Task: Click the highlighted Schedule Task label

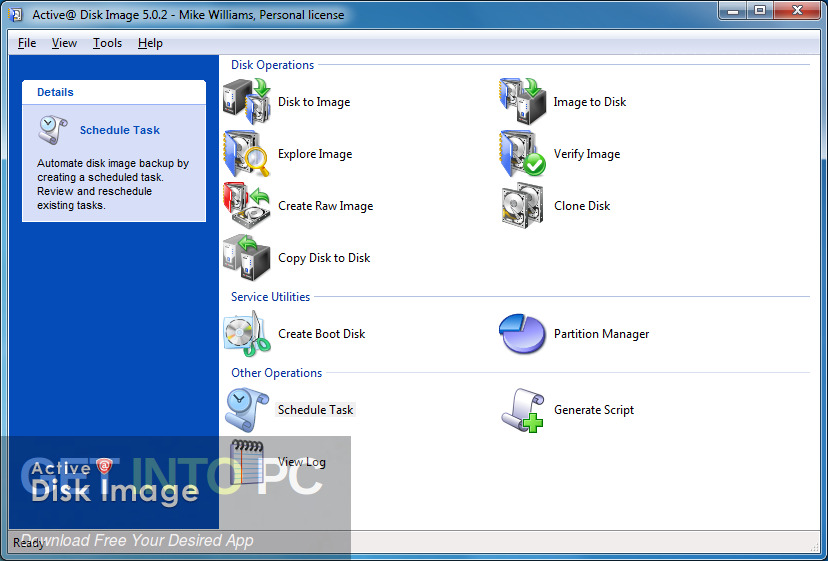Action: tap(316, 410)
